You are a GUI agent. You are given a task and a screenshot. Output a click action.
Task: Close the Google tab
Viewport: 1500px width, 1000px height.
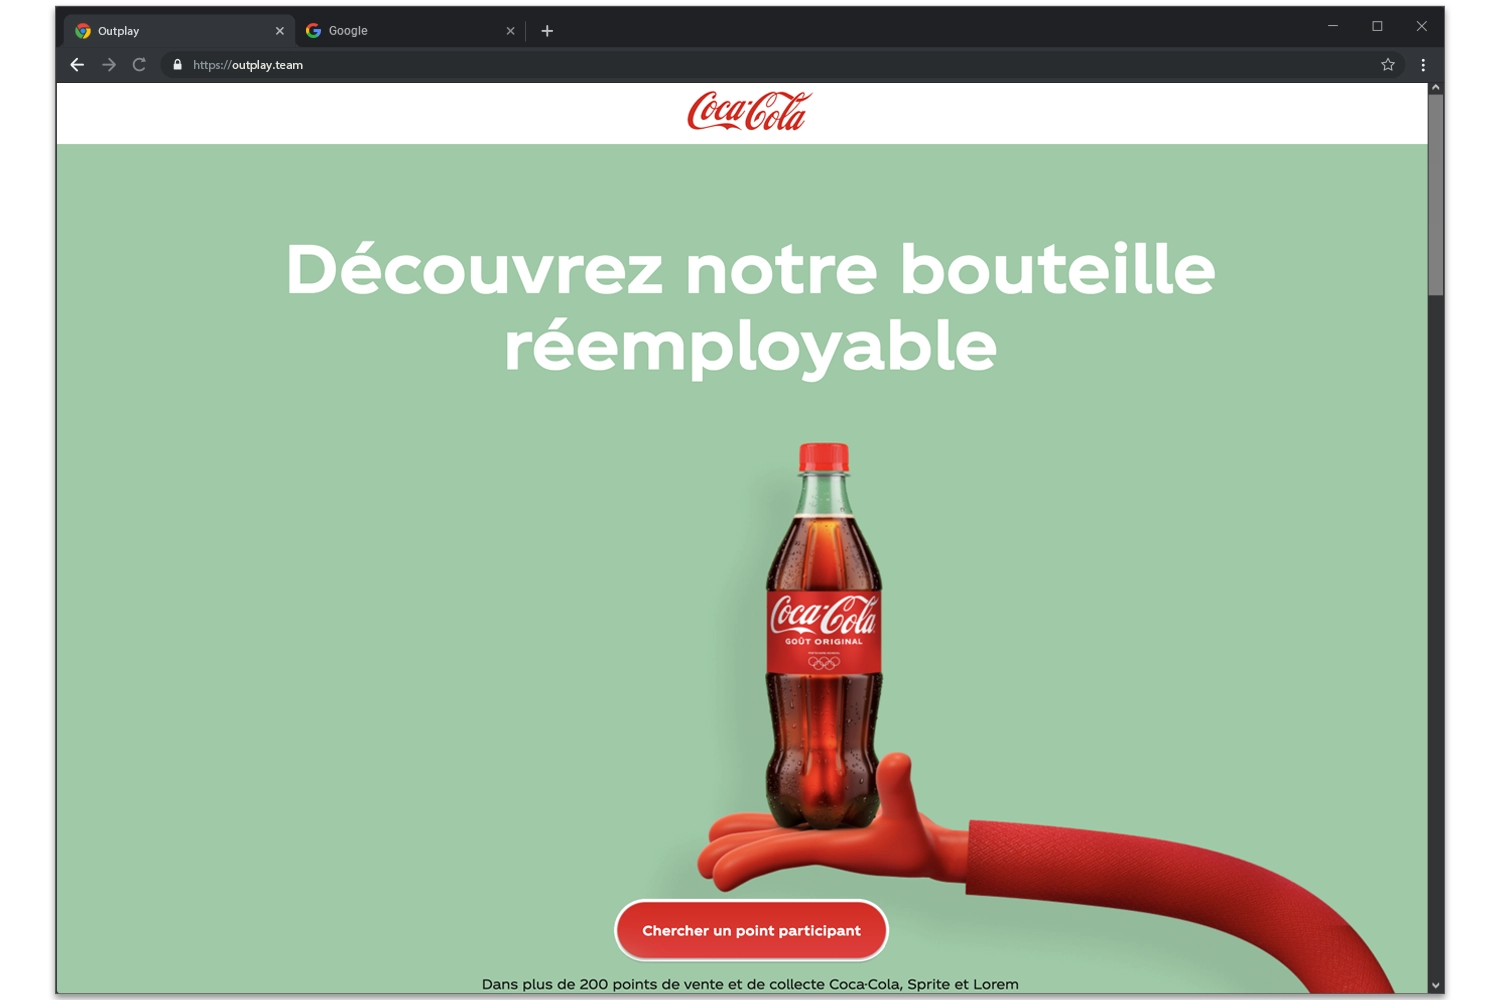click(x=510, y=31)
